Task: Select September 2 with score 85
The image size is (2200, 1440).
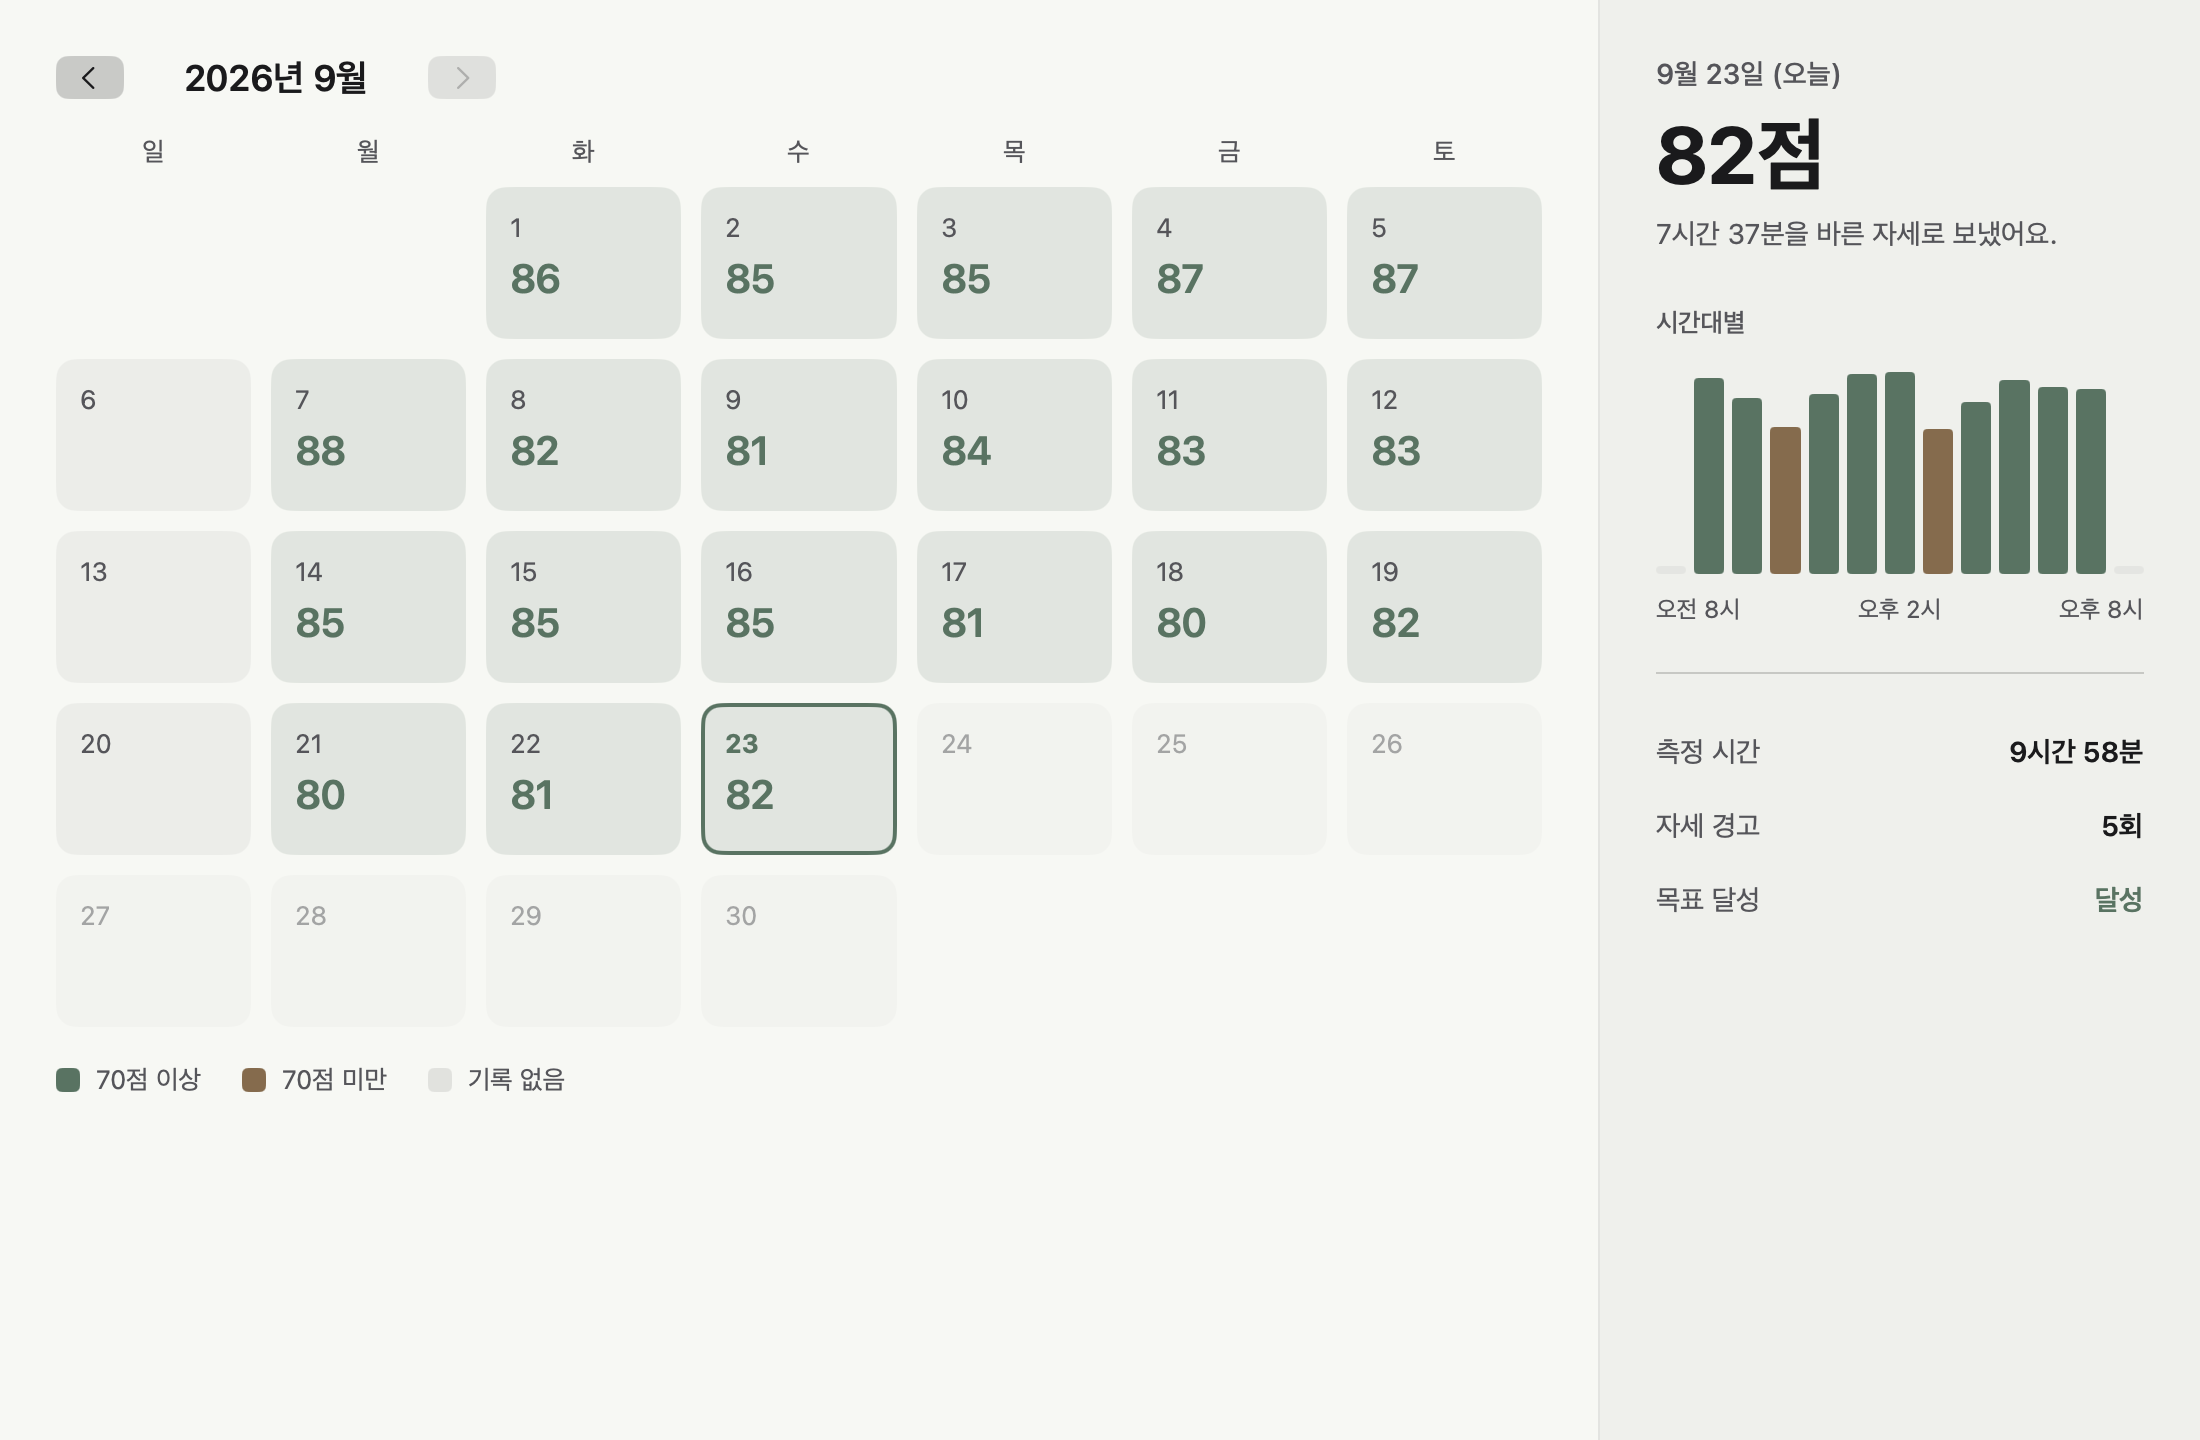Action: click(799, 263)
